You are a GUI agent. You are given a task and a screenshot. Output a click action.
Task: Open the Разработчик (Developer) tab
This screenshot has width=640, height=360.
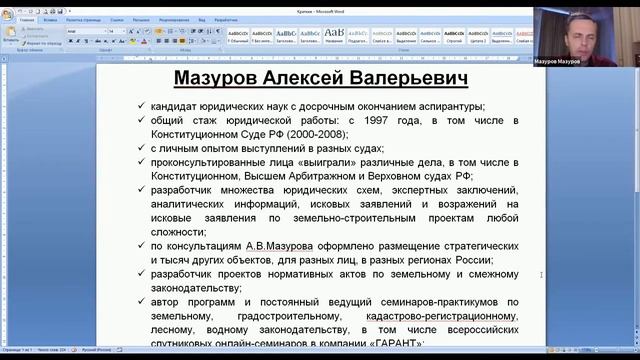coord(226,20)
